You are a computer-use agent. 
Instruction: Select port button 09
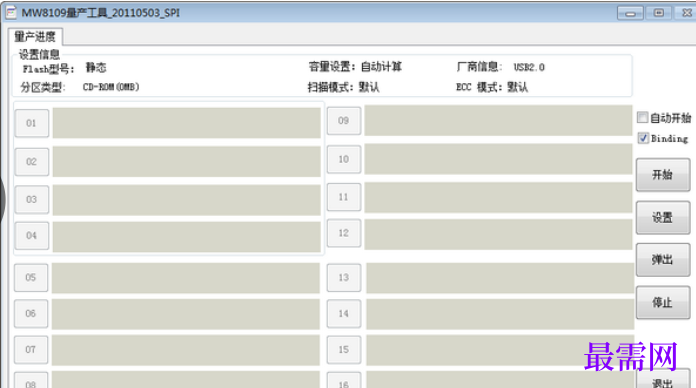[x=344, y=120]
